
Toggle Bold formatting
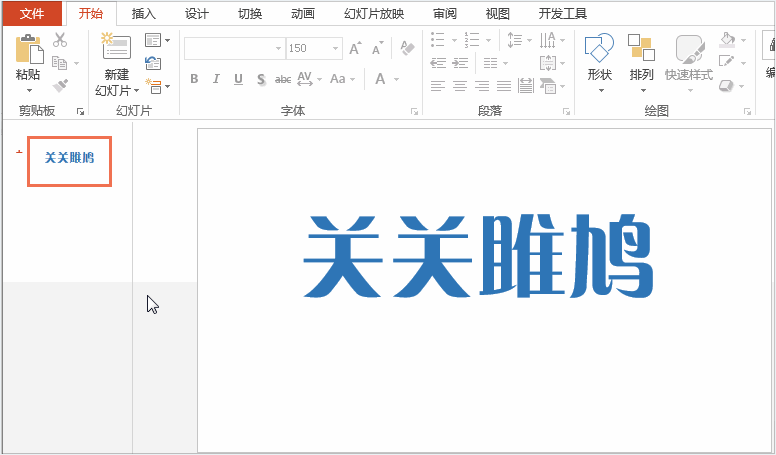click(x=194, y=79)
